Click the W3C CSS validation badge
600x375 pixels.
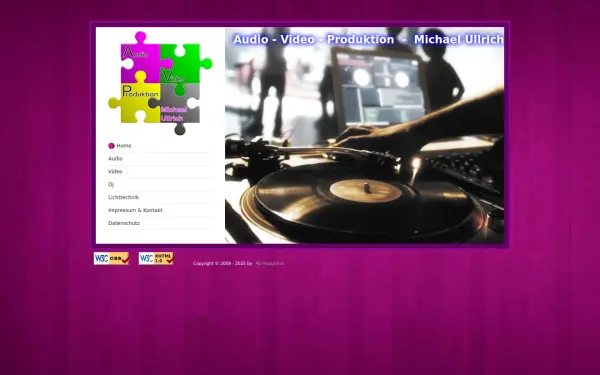[x=111, y=258]
